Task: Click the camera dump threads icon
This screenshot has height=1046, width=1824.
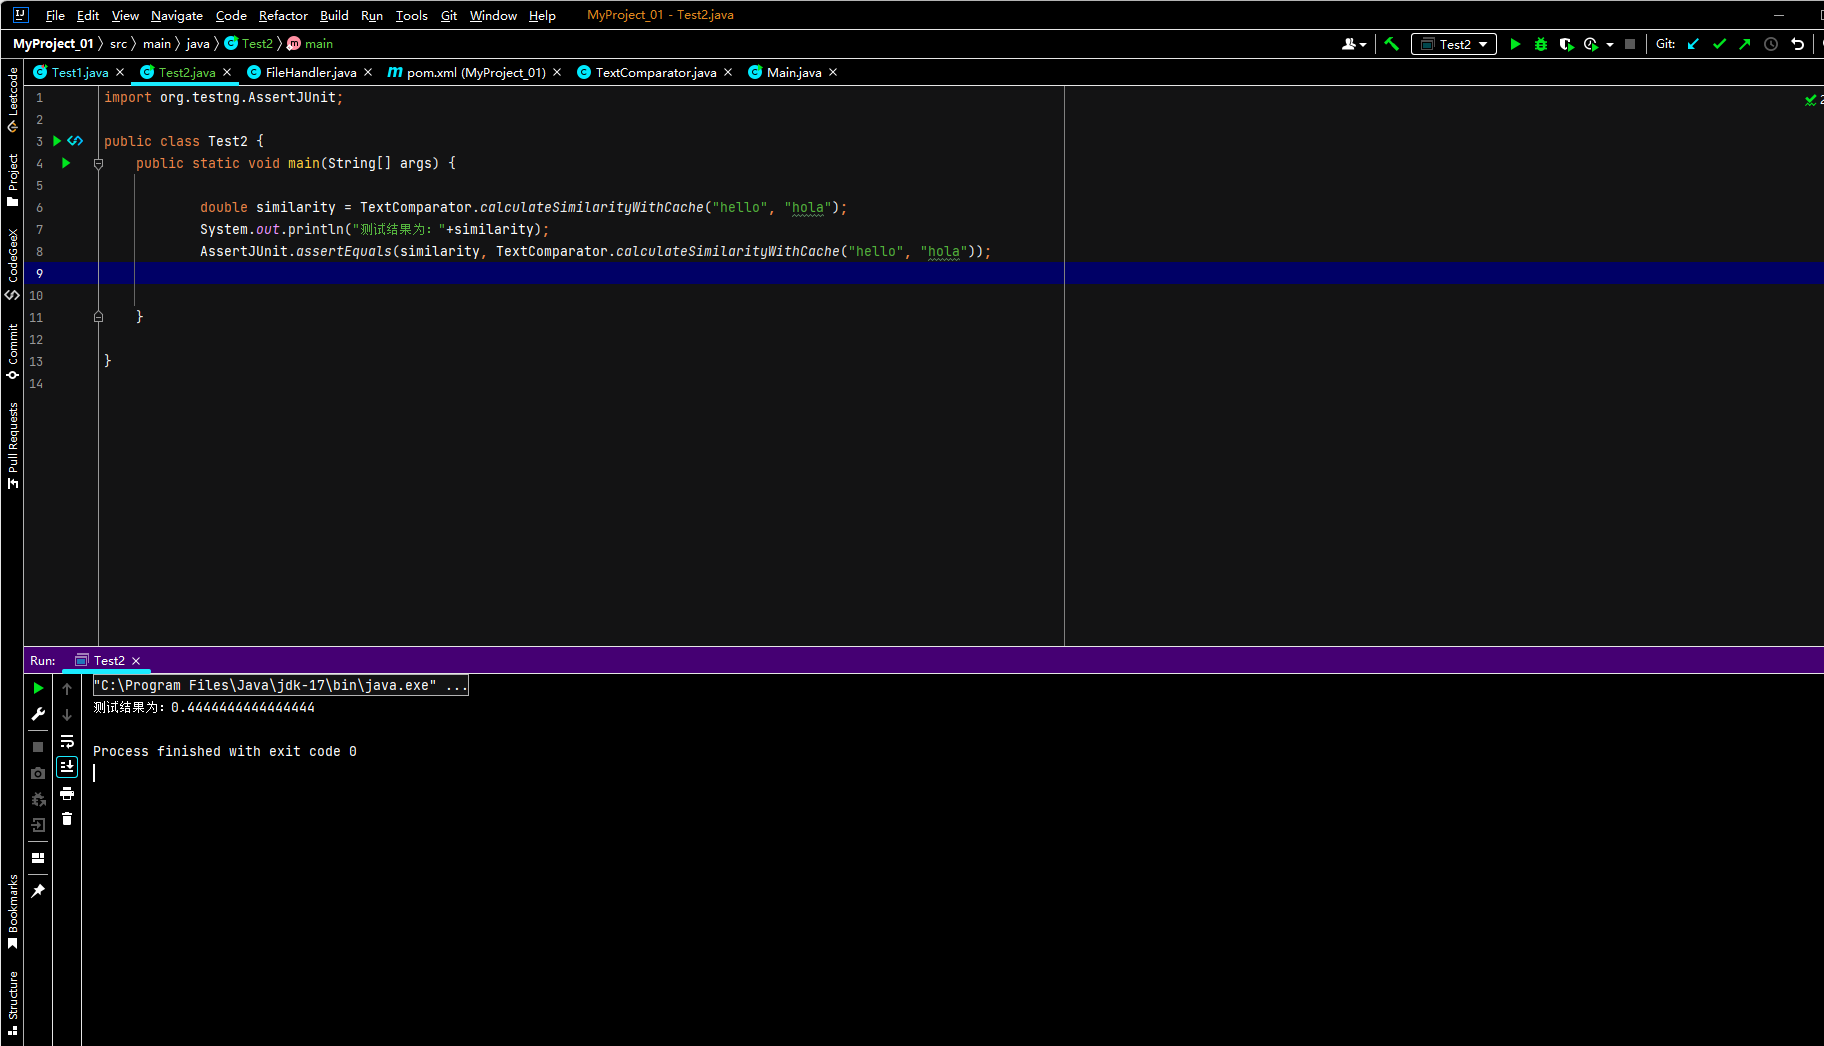Action: (x=38, y=773)
